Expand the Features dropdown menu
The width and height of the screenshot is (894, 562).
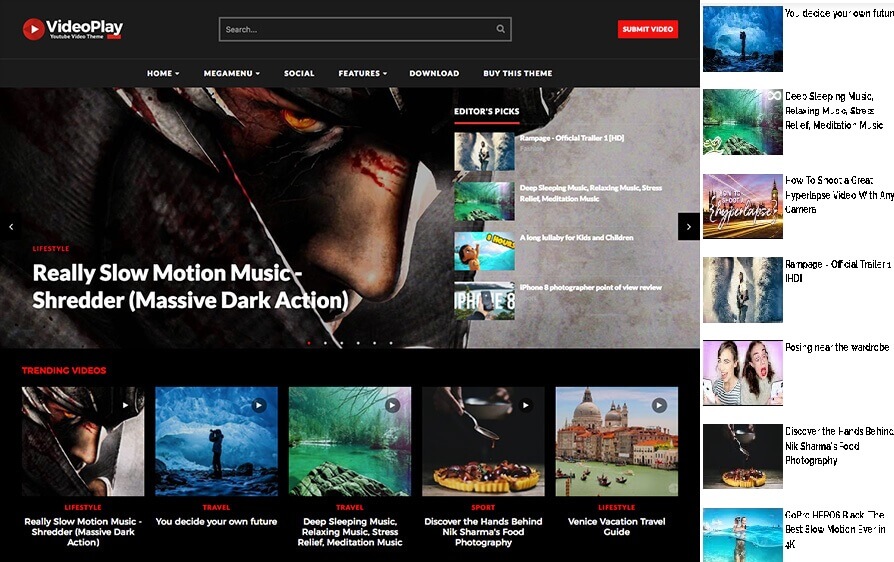tap(363, 73)
